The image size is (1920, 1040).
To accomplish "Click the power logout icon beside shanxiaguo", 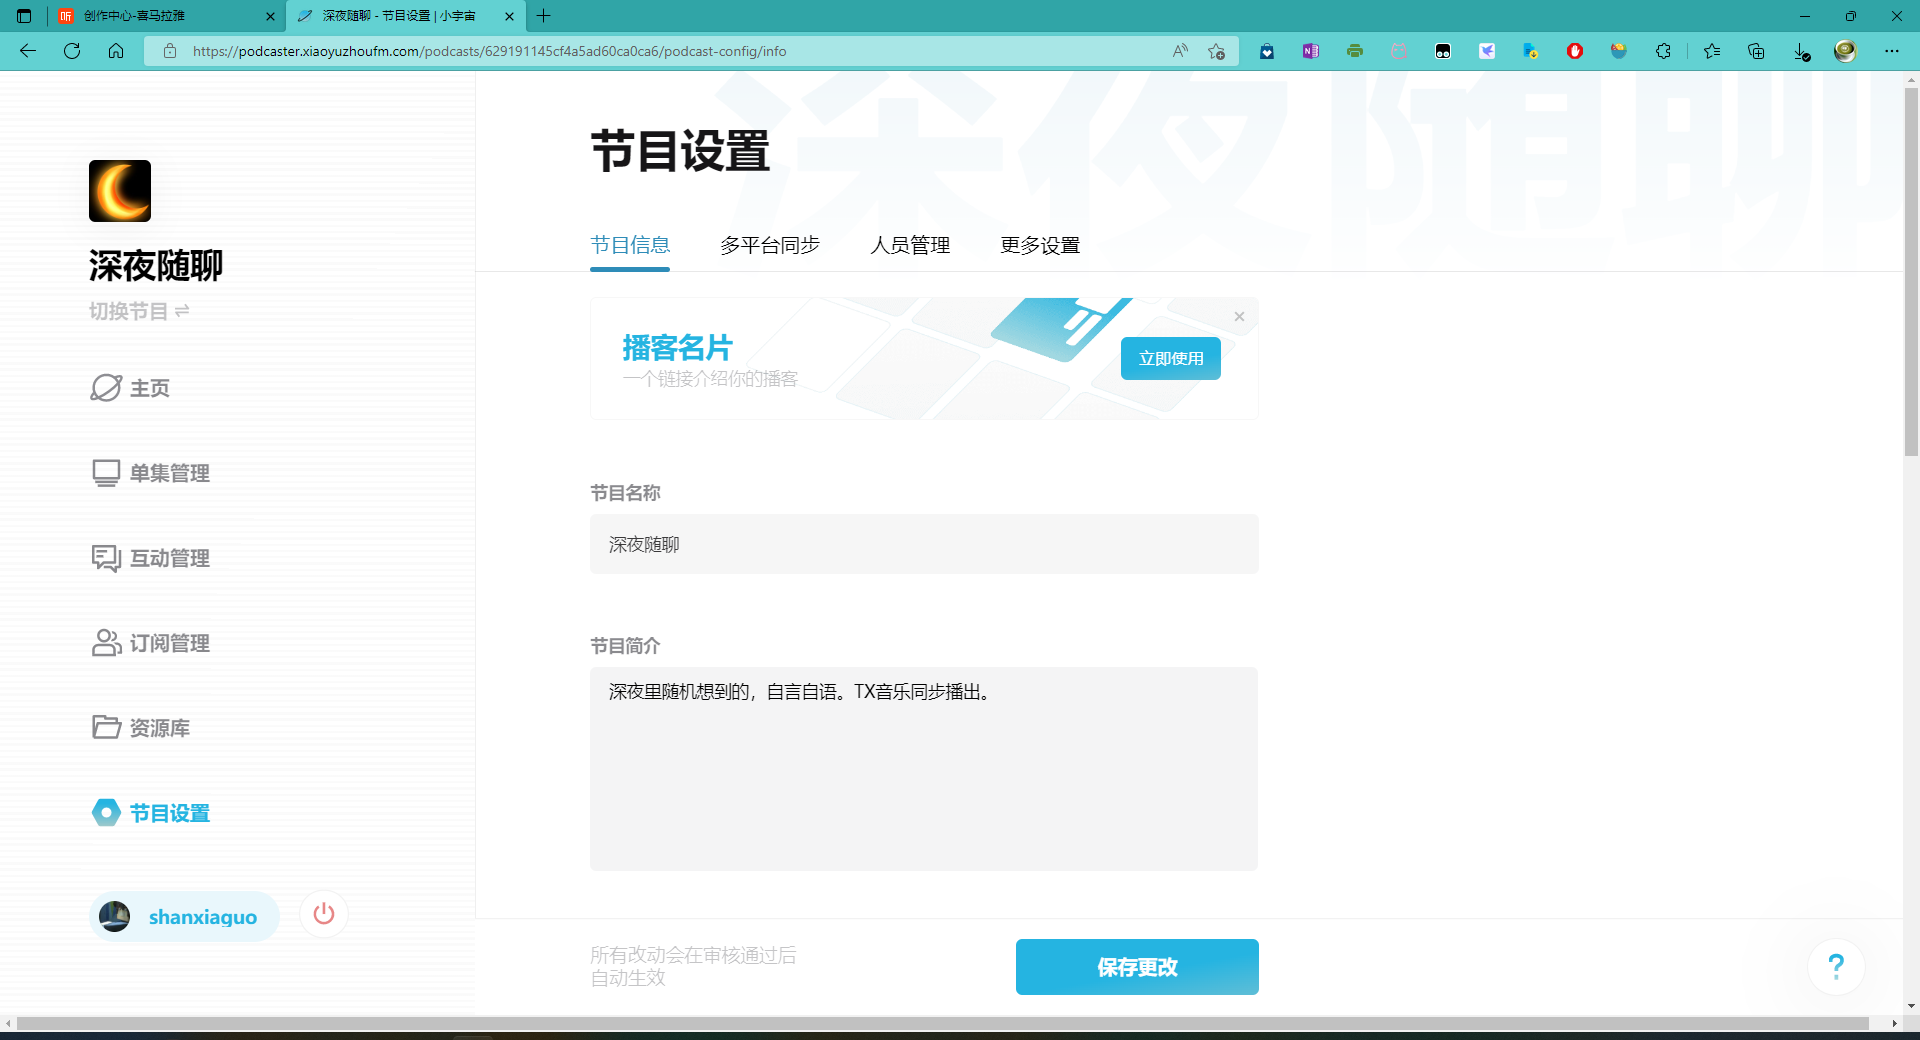I will coord(323,914).
